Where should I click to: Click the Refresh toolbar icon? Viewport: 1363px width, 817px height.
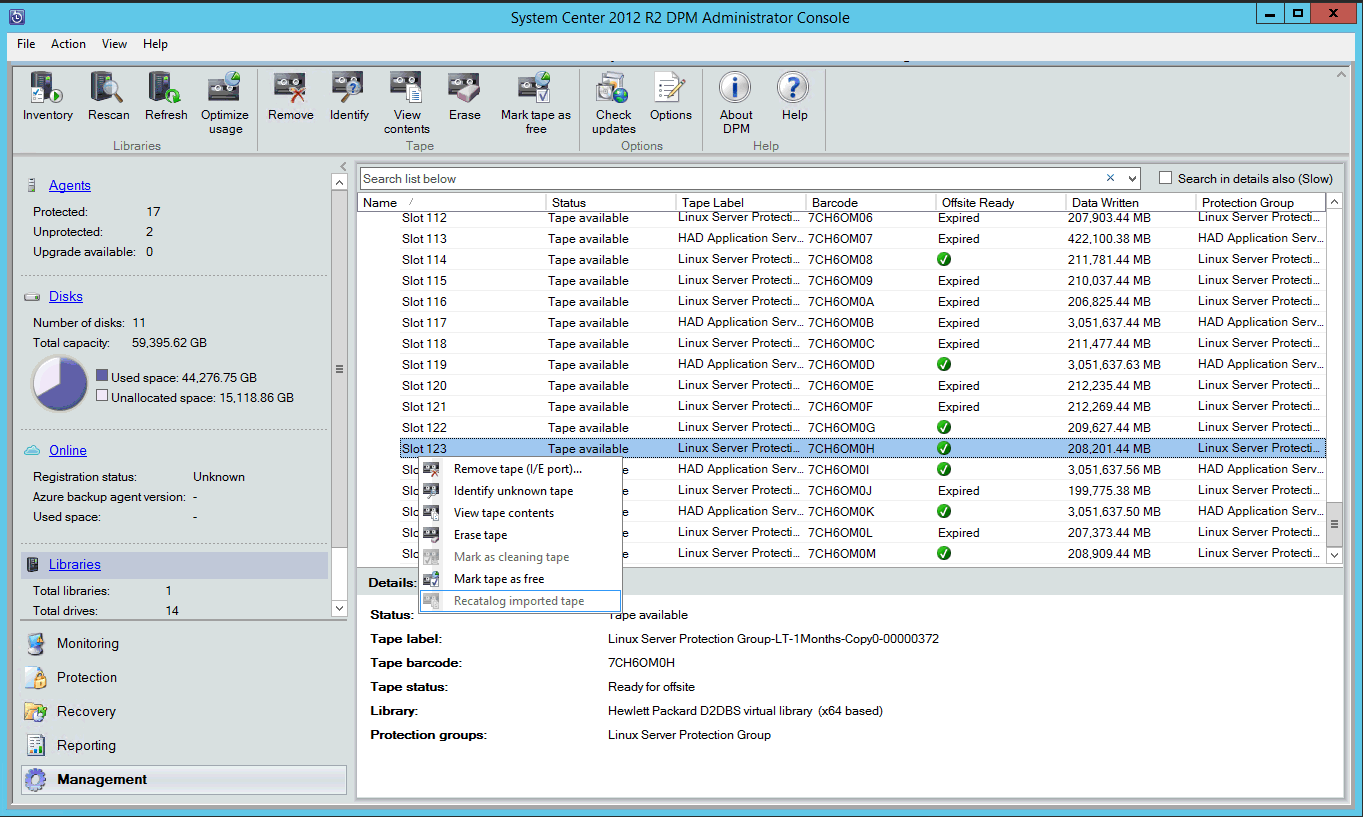(165, 88)
